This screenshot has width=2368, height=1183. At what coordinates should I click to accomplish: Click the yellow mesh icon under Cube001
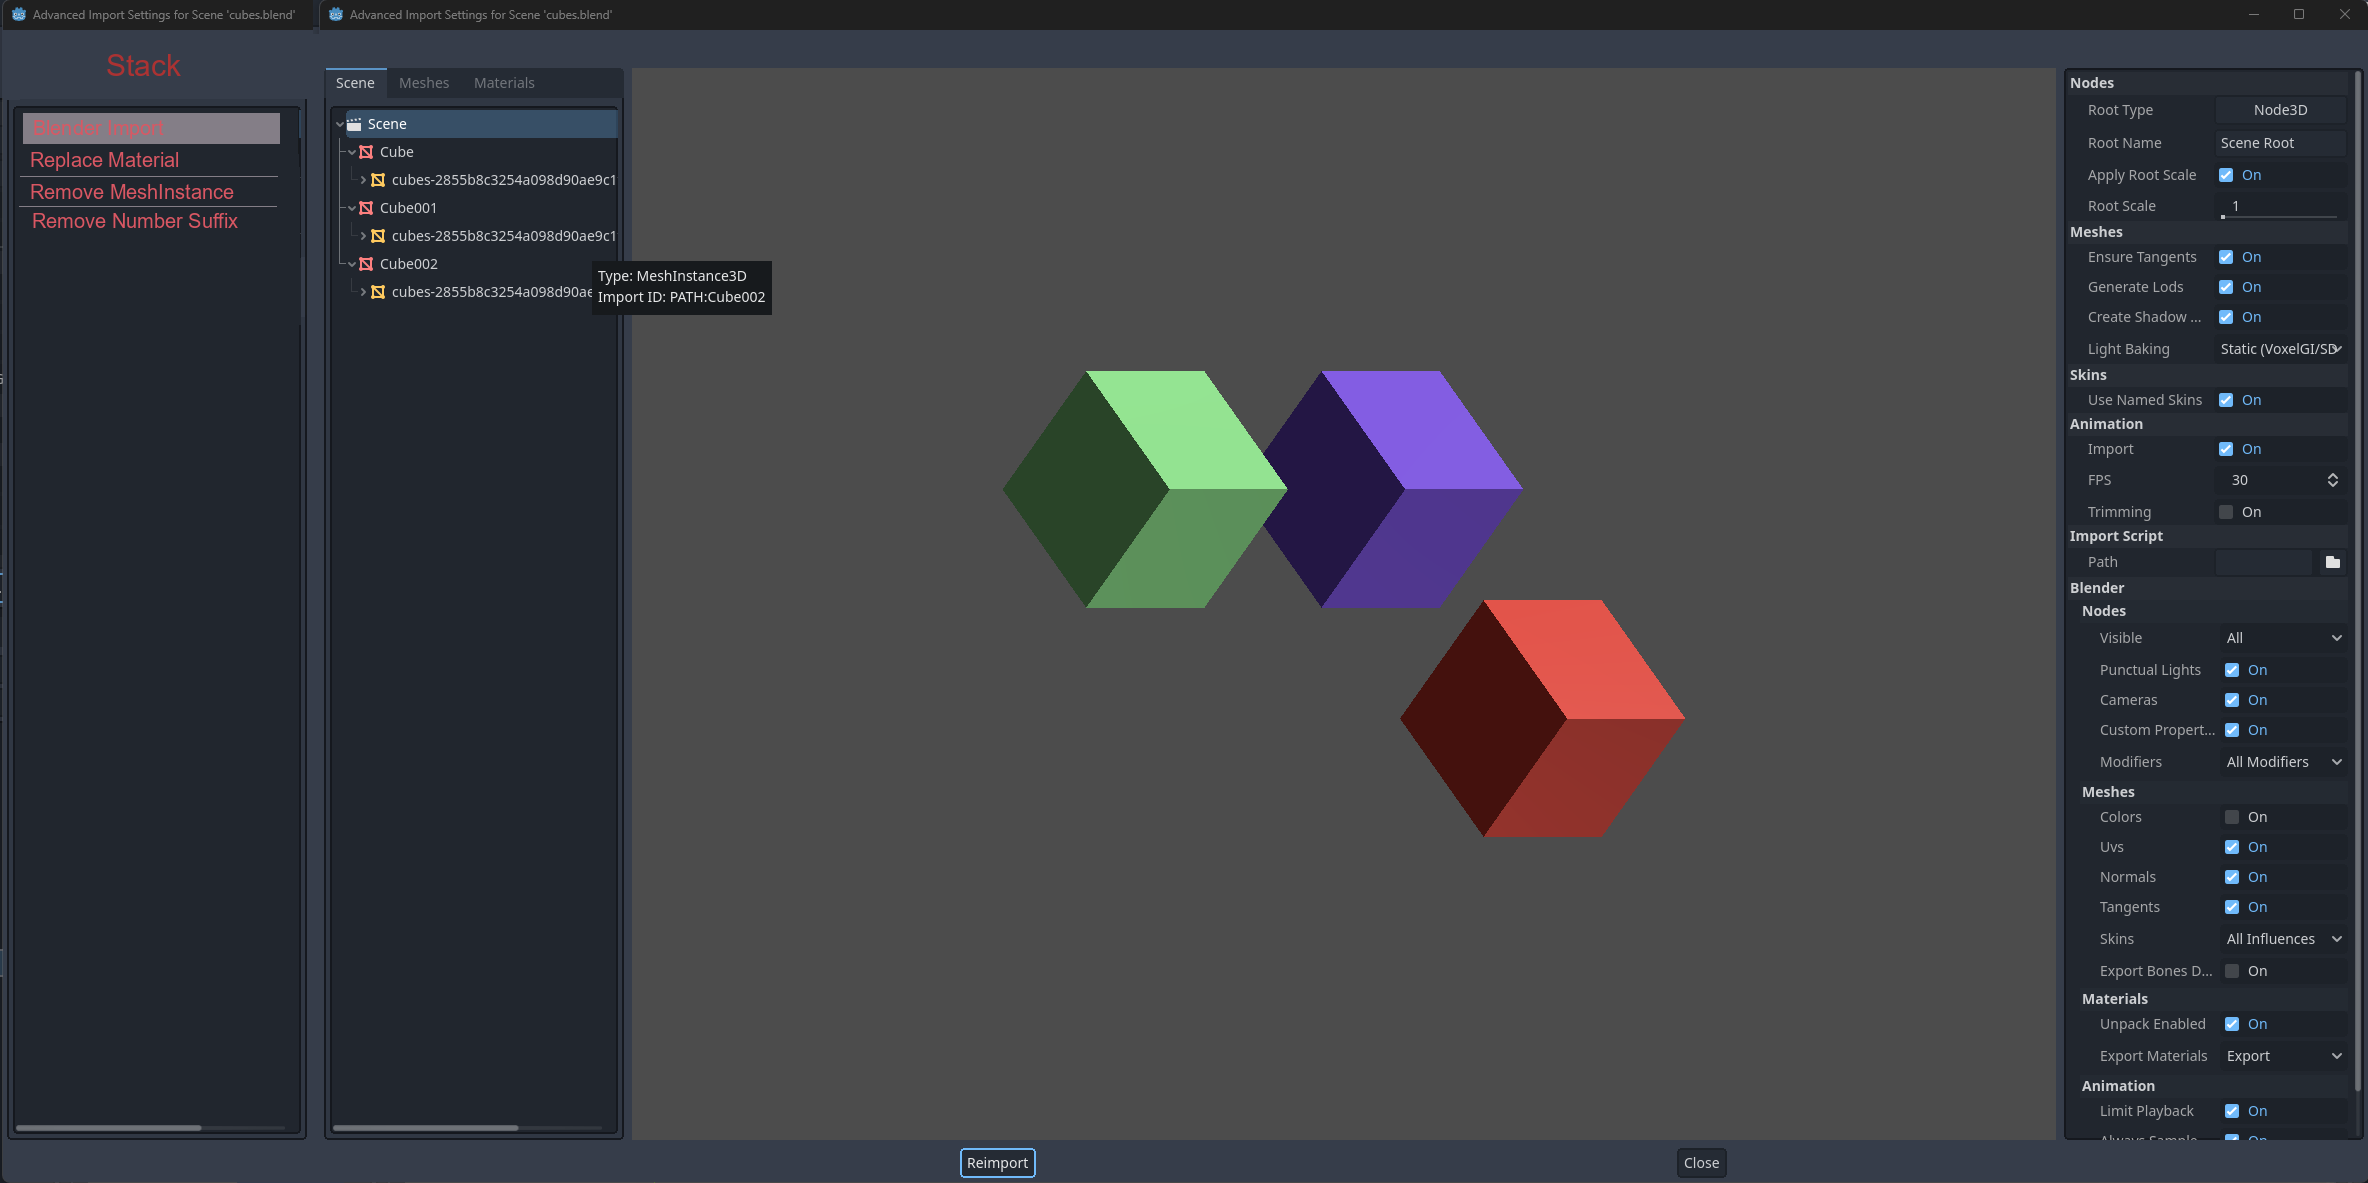tap(378, 236)
